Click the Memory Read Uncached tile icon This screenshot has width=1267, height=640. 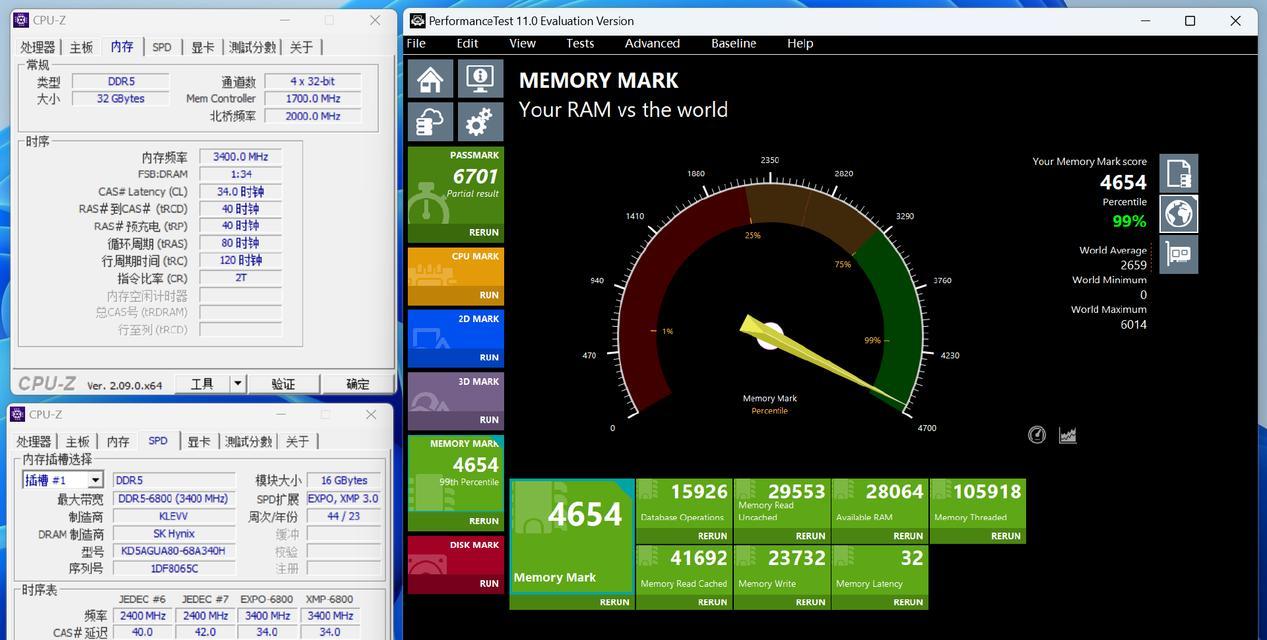(746, 491)
